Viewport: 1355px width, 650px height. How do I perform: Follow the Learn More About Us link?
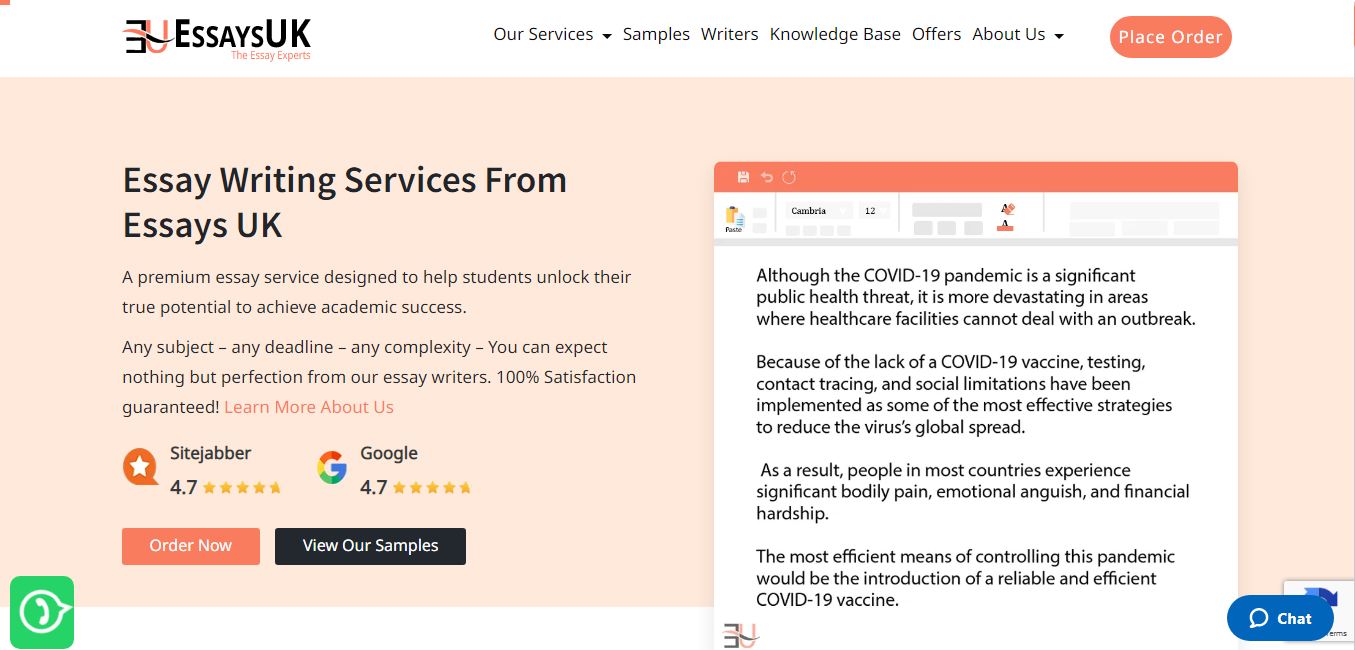309,407
